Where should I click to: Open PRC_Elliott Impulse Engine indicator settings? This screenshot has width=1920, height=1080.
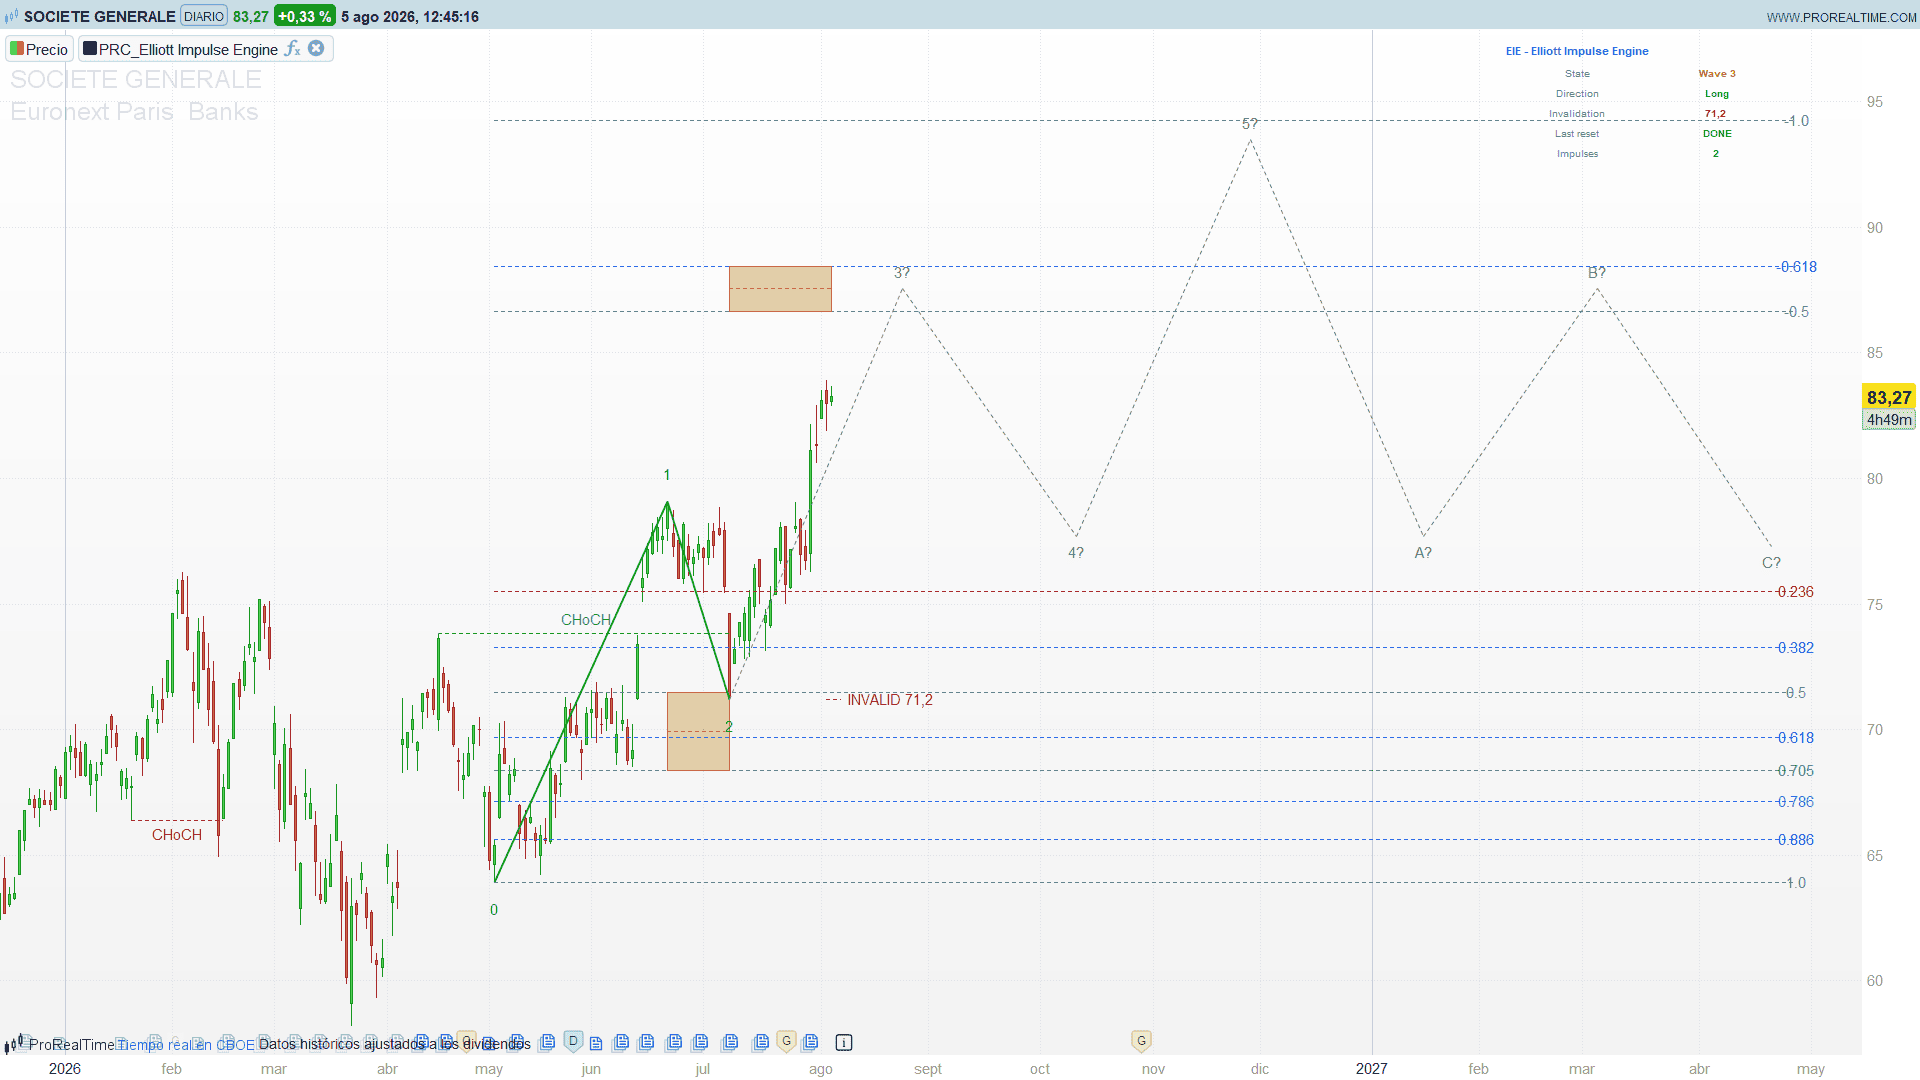pyautogui.click(x=188, y=49)
